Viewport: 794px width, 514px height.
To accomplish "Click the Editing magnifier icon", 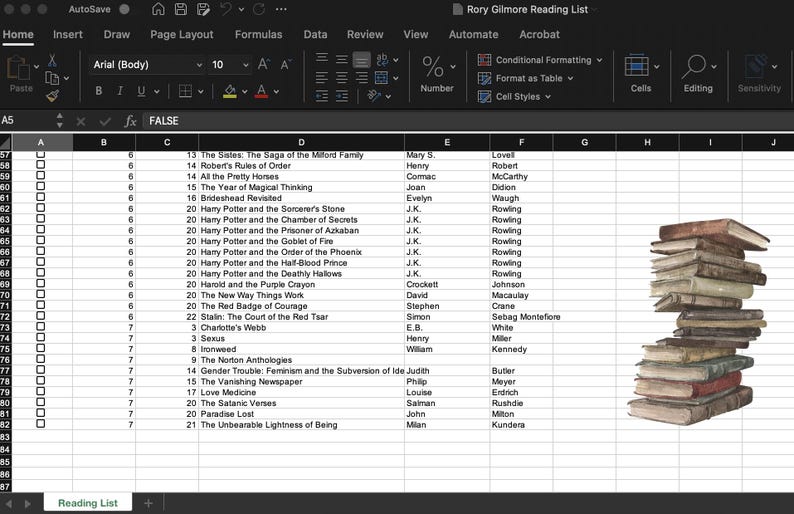I will pos(694,66).
